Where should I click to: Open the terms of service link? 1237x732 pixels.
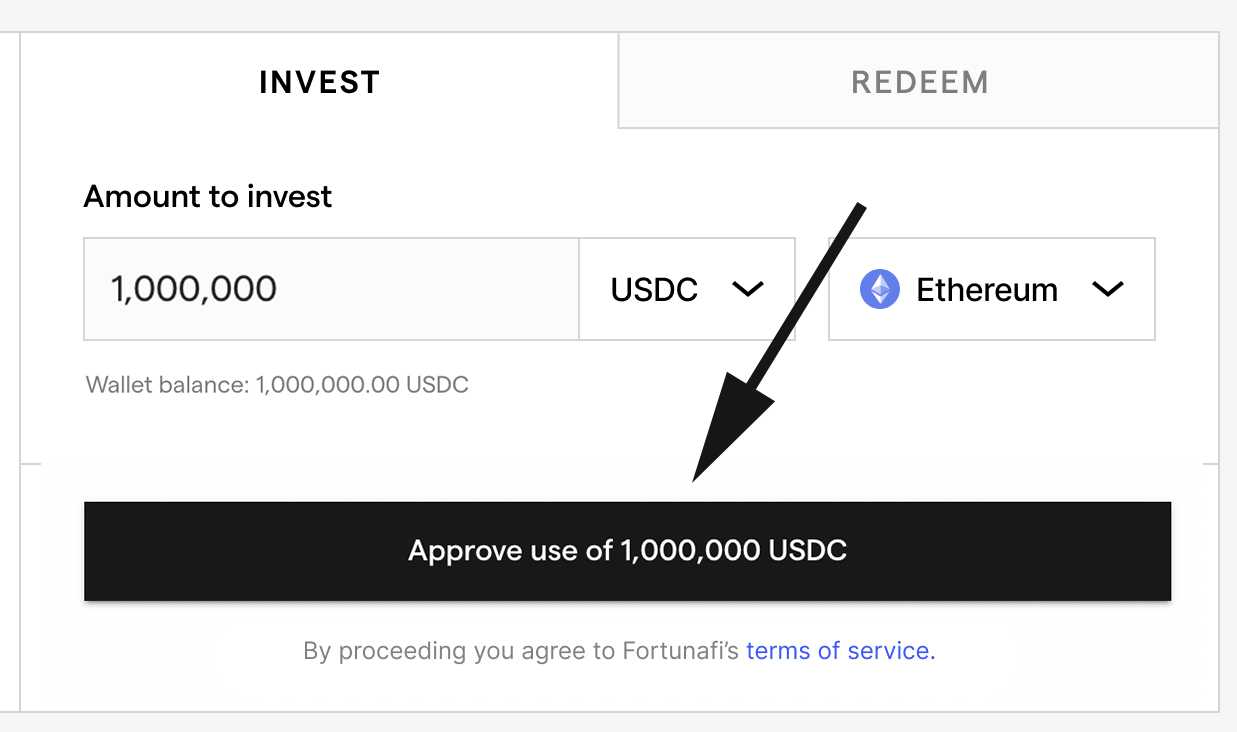tap(840, 651)
